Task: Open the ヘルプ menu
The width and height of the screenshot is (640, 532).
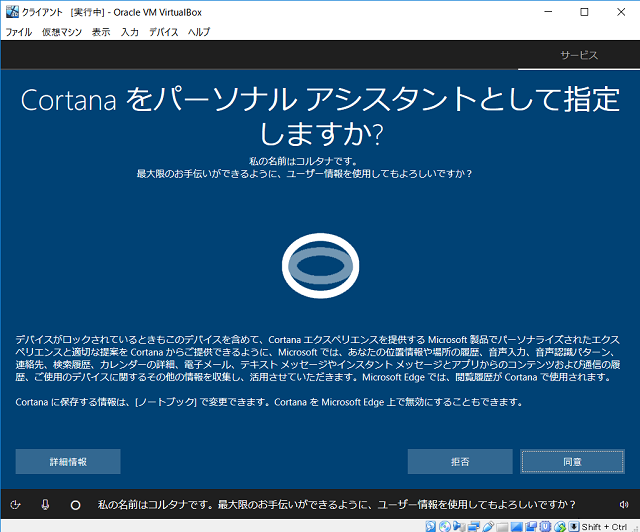Action: [x=199, y=32]
